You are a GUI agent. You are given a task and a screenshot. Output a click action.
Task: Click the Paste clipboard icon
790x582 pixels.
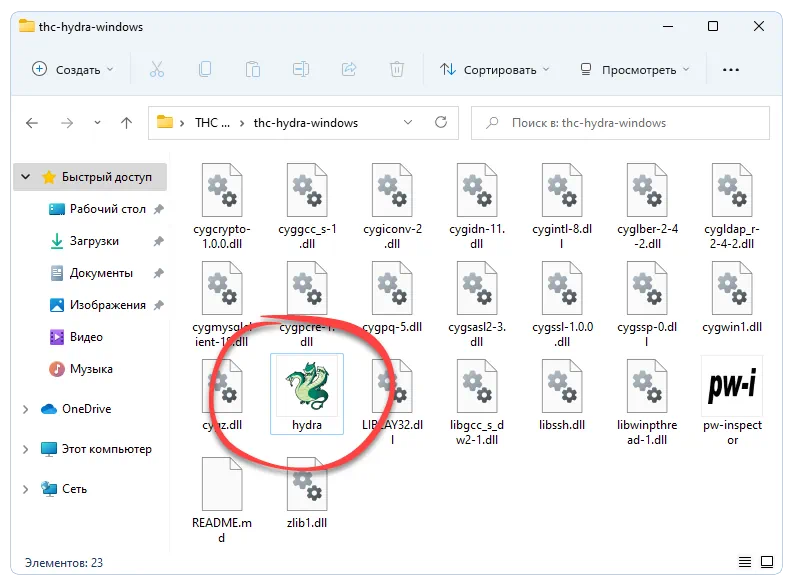tap(253, 69)
